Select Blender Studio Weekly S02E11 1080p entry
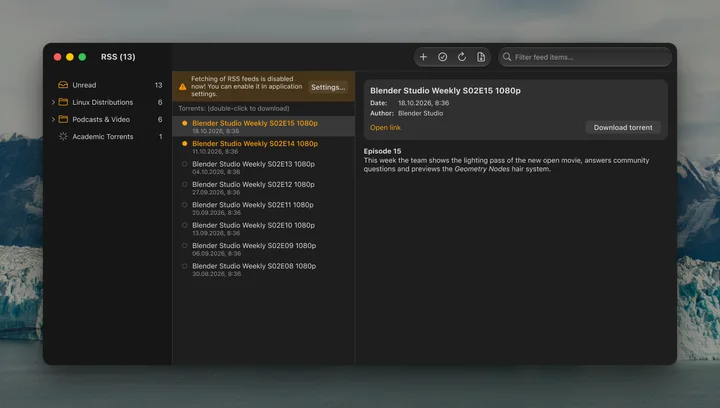This screenshot has width=720, height=408. coord(264,208)
